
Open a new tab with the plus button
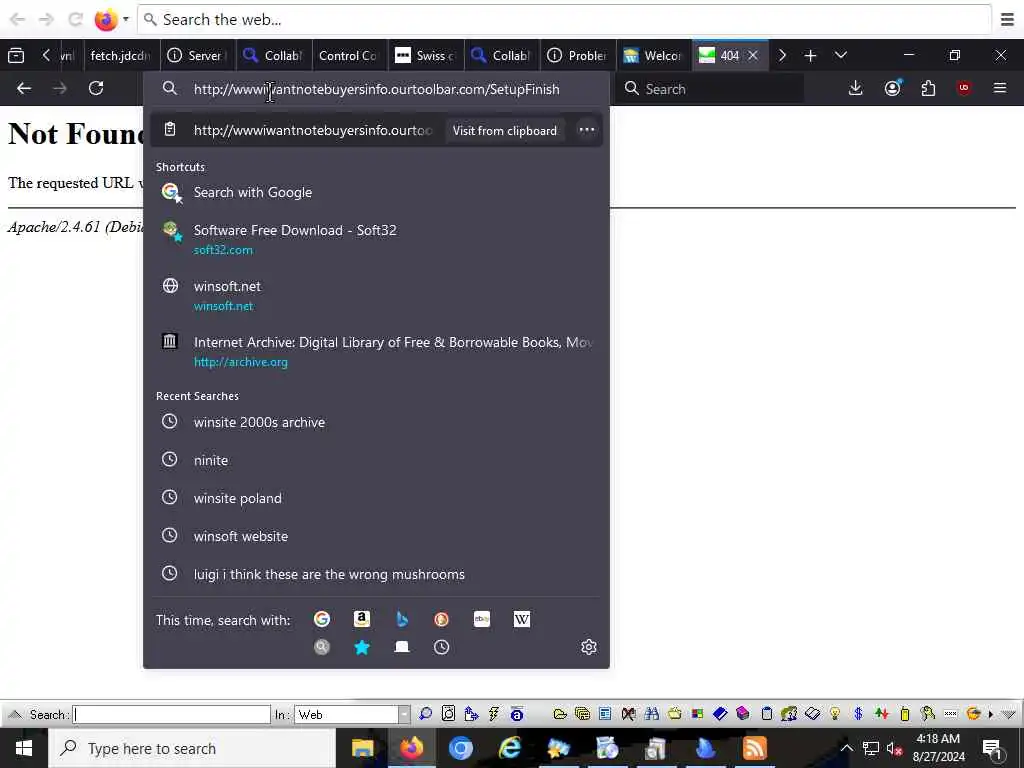click(810, 56)
